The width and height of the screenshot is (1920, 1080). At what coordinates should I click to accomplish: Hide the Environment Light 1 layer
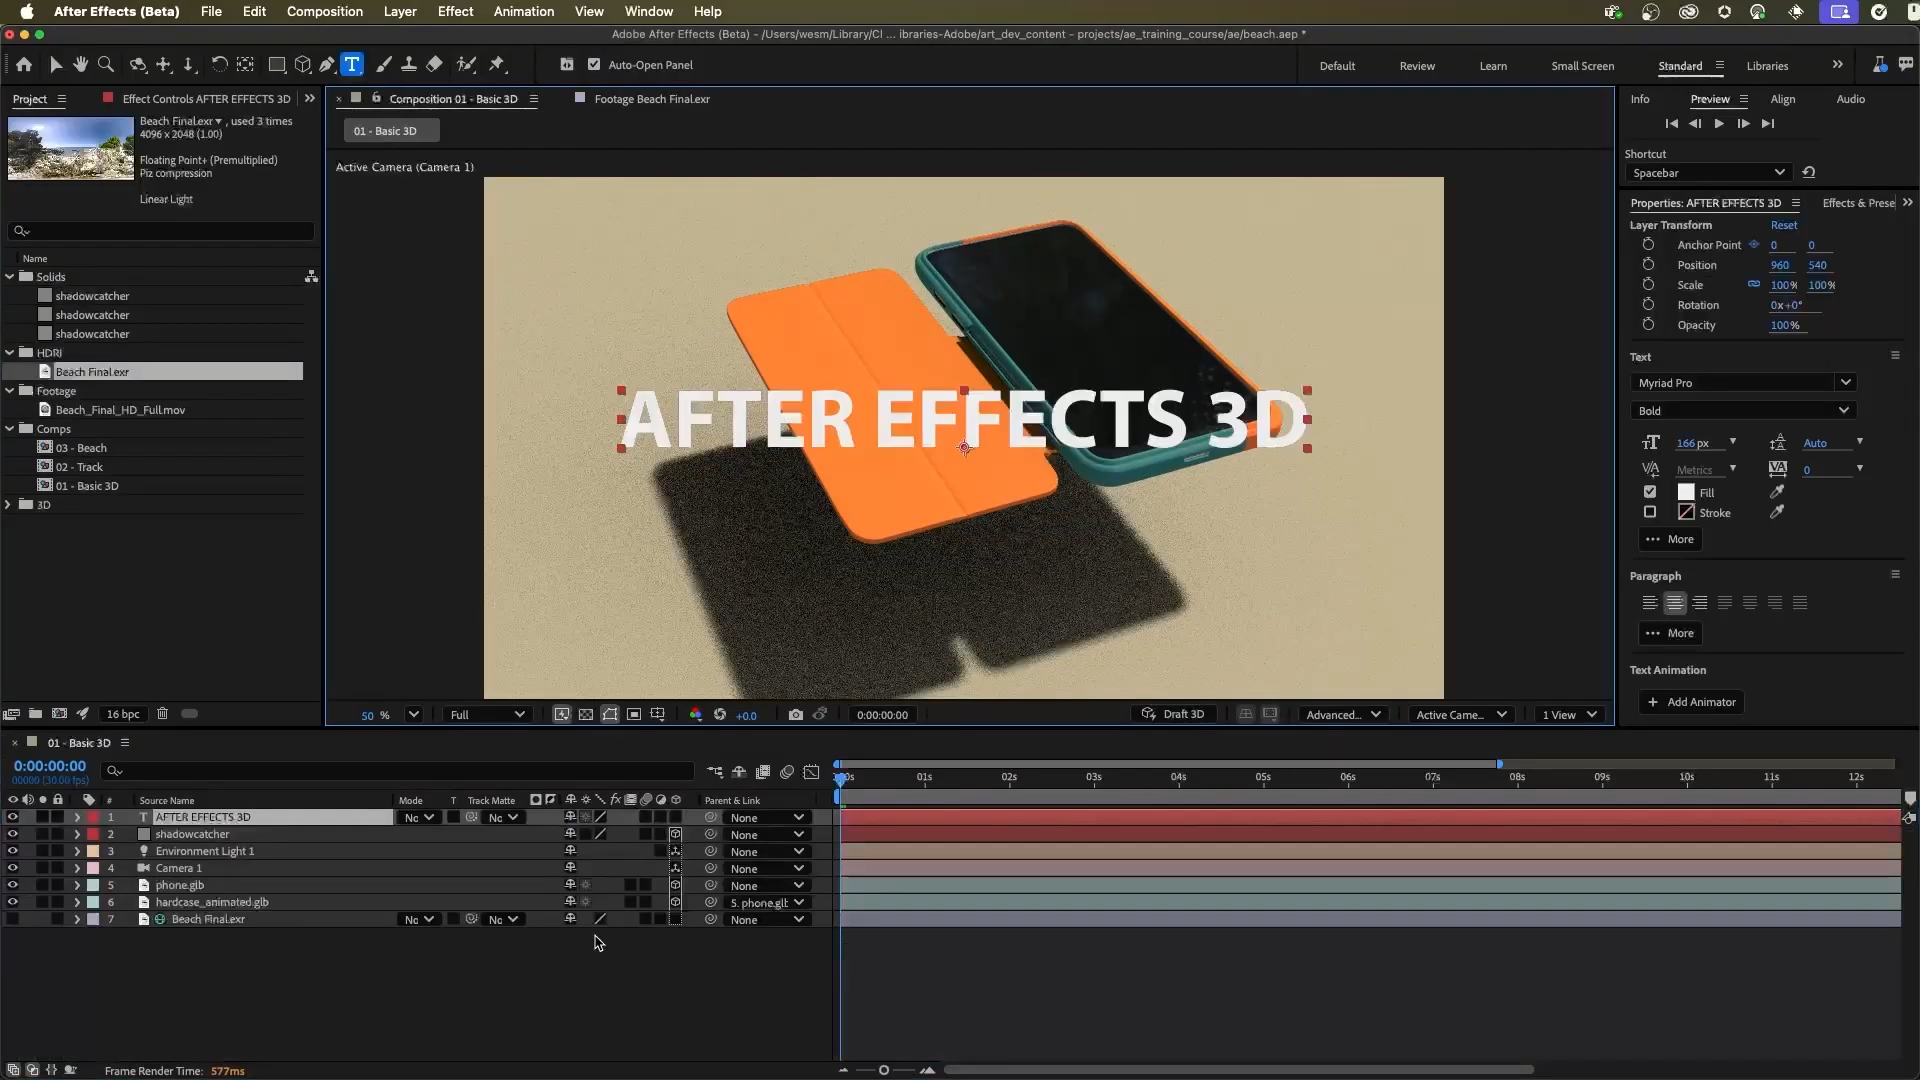12,851
